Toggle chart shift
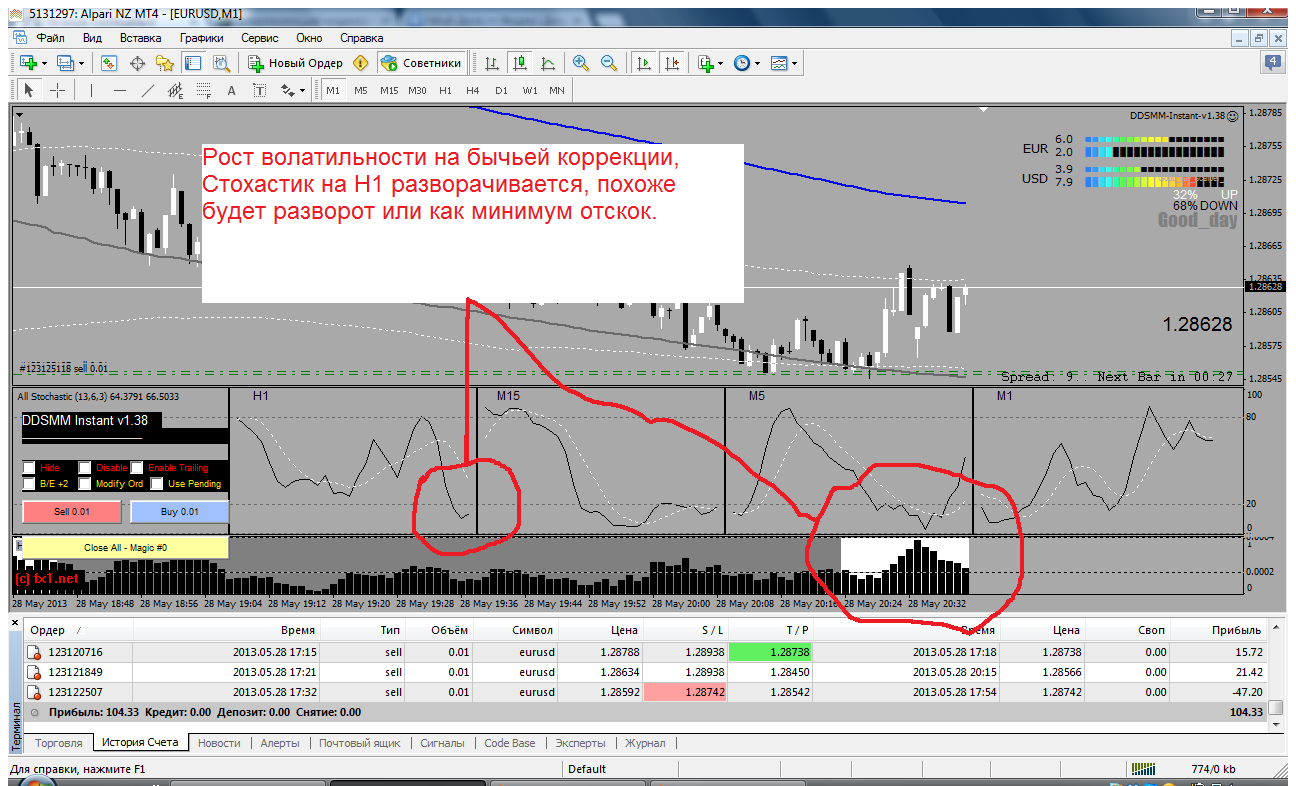The height and width of the screenshot is (786, 1296). click(671, 63)
